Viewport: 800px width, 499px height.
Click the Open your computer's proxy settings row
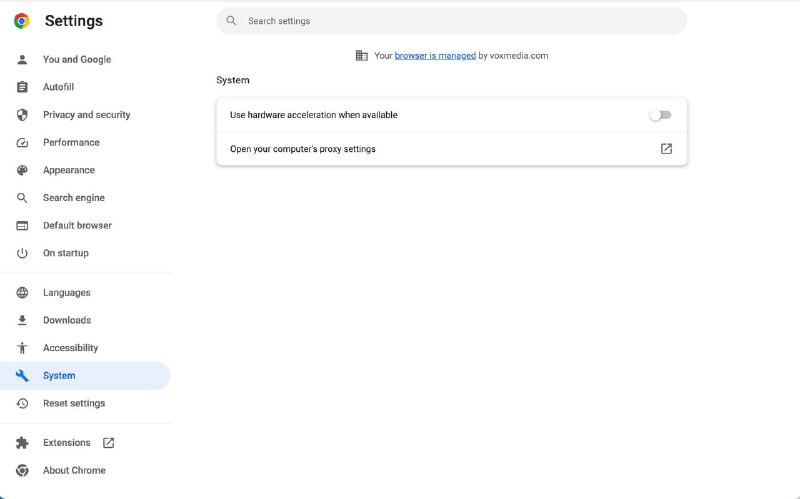click(452, 149)
